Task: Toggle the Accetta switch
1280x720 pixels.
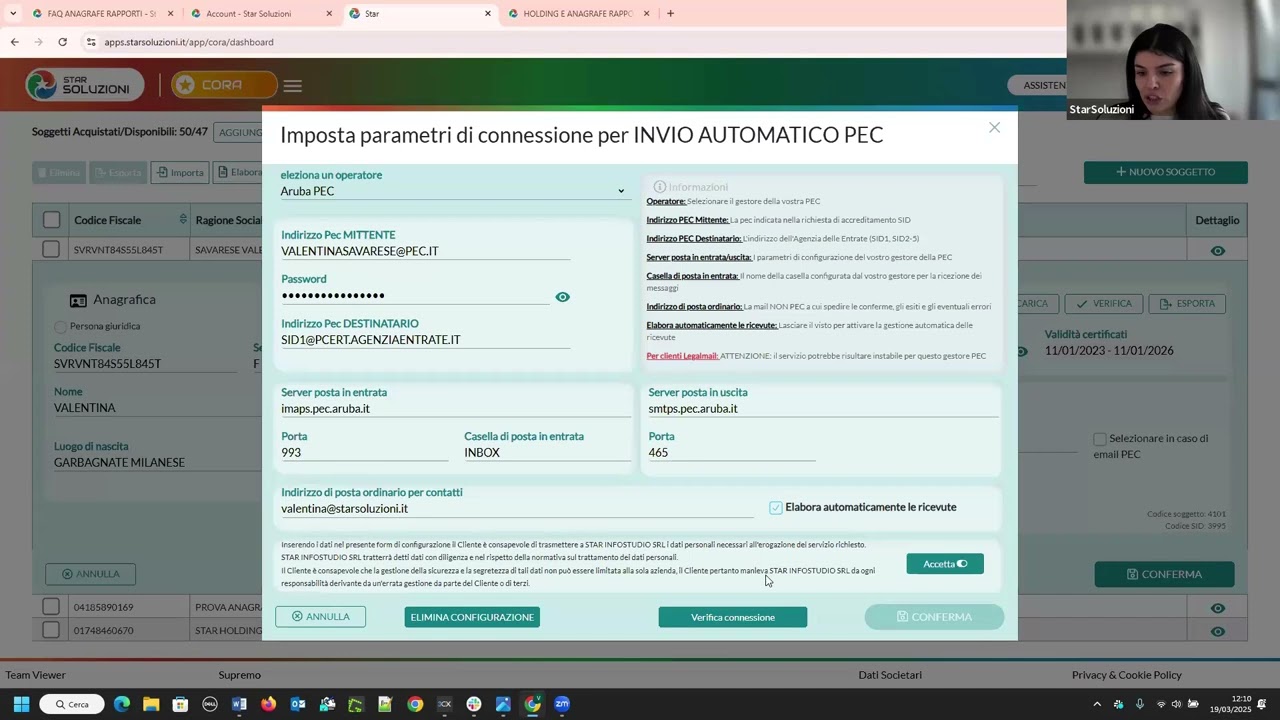Action: click(945, 564)
